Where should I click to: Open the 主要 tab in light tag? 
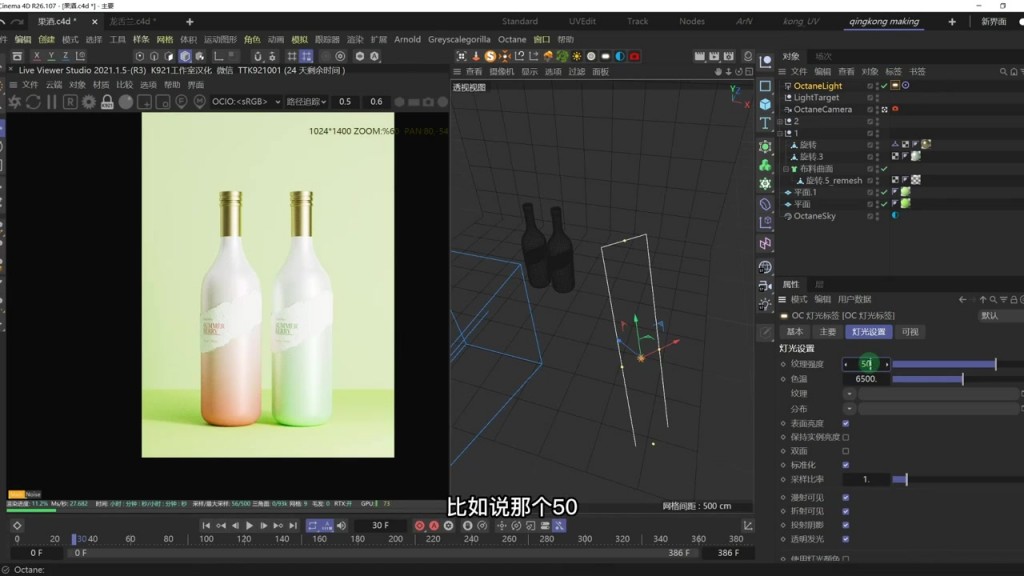pos(827,332)
